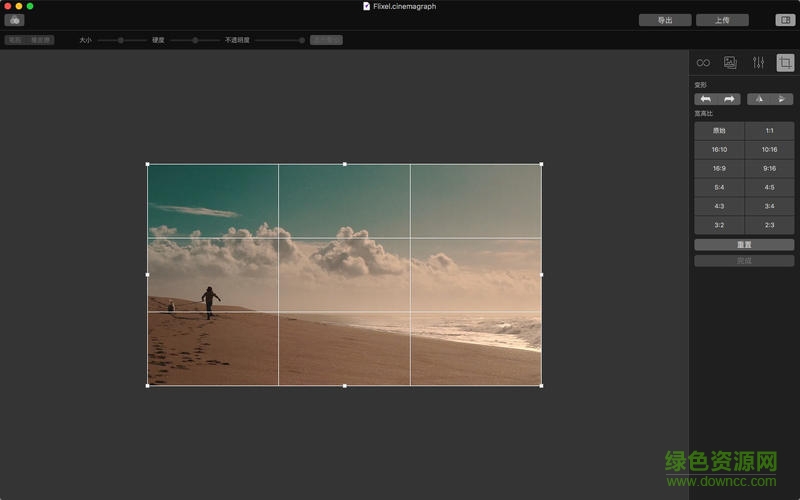Rotate image left with the arrow icon

[706, 99]
